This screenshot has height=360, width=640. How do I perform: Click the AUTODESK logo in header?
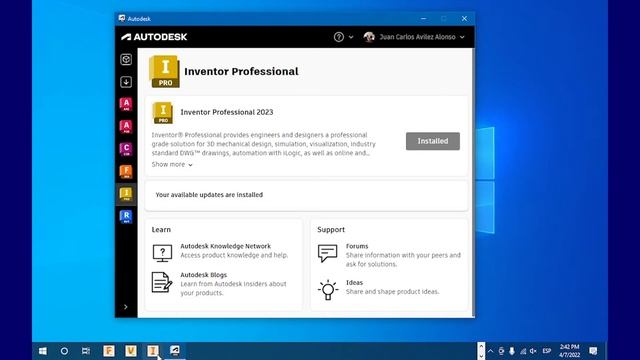[x=154, y=37]
